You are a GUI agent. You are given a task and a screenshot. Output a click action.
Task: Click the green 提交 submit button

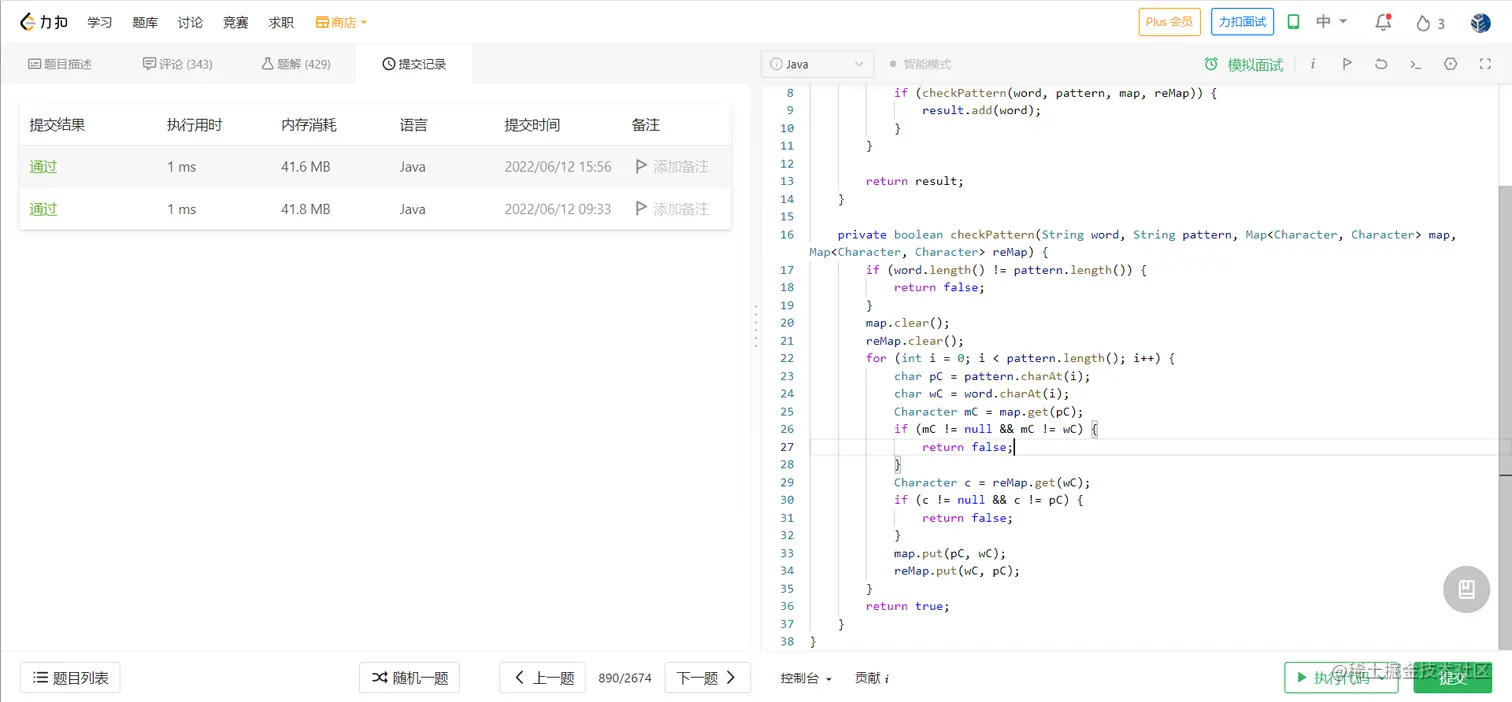(1452, 678)
